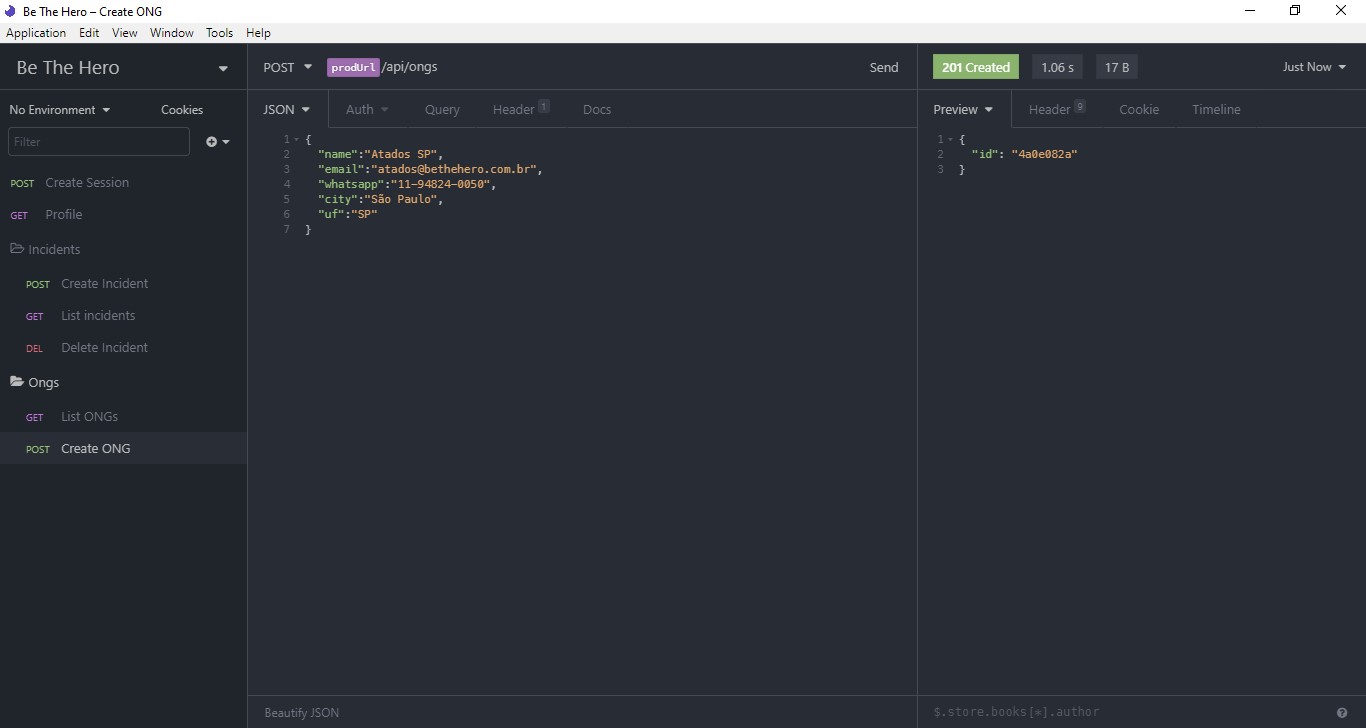Click the 201 Created status badge
The width and height of the screenshot is (1366, 728).
click(976, 67)
